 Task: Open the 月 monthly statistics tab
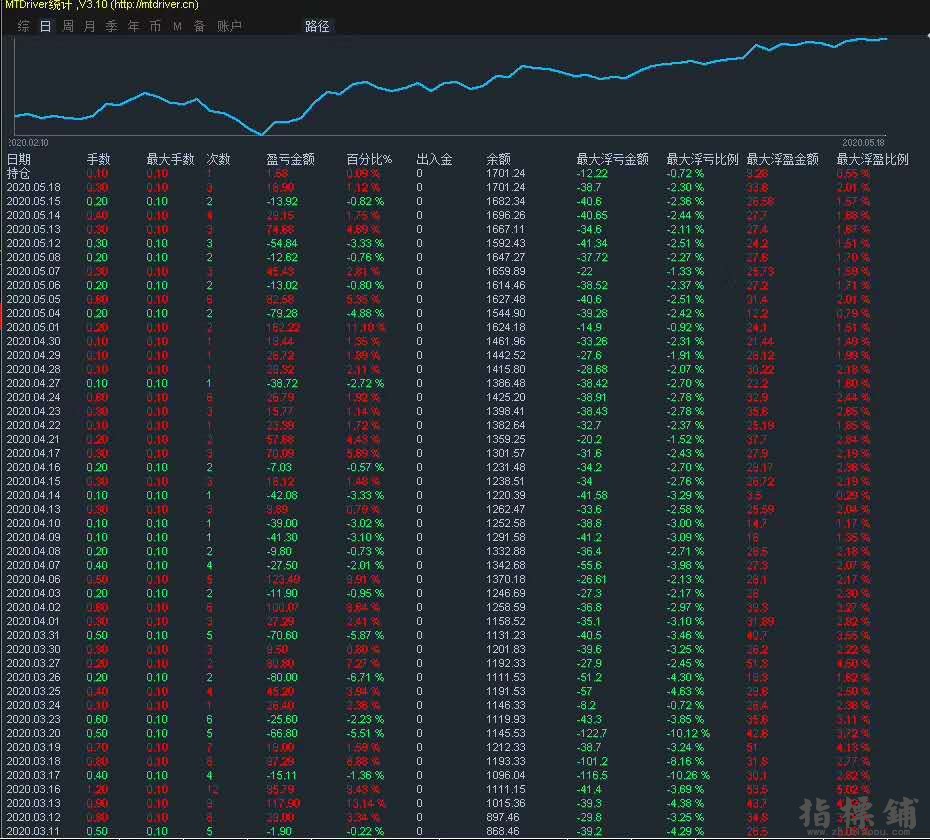click(90, 26)
